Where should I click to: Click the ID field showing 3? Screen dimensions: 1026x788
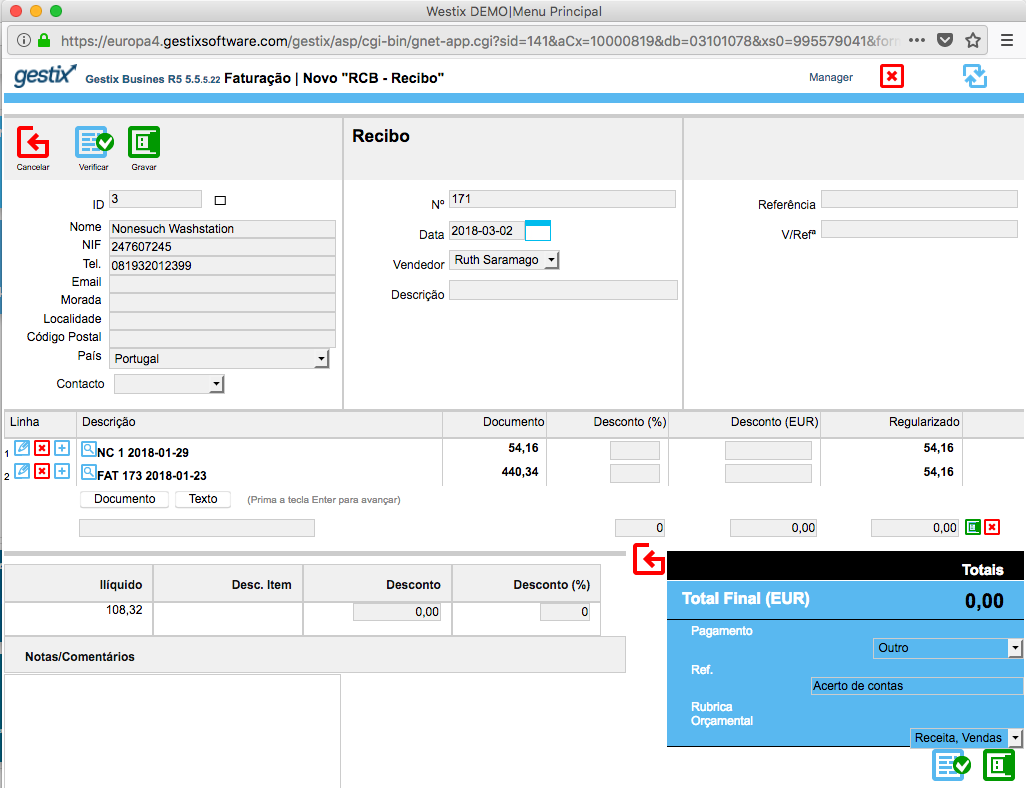(156, 199)
